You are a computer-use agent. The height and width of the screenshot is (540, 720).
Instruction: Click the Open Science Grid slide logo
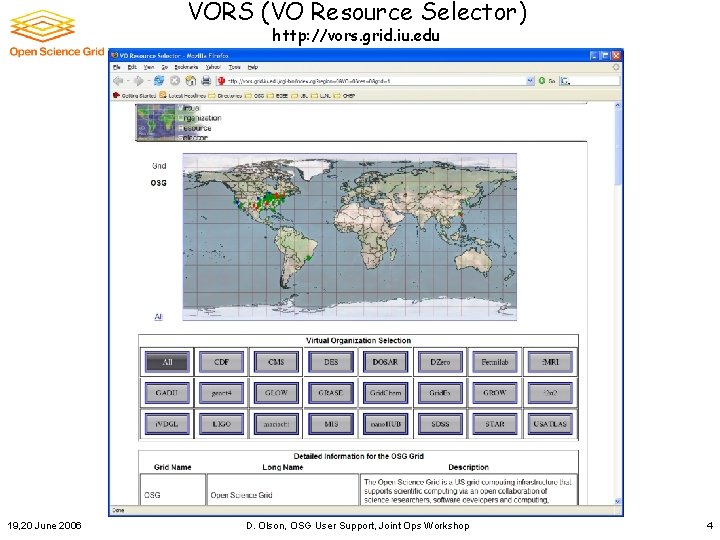56,33
